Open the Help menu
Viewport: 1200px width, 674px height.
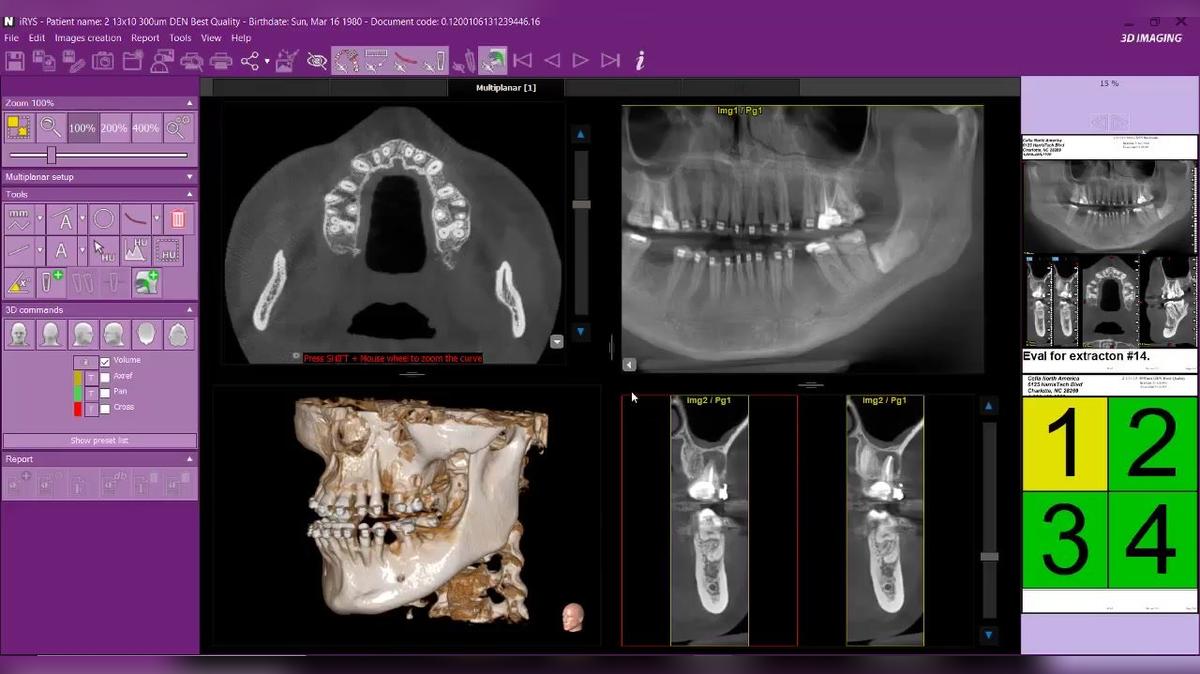(241, 38)
